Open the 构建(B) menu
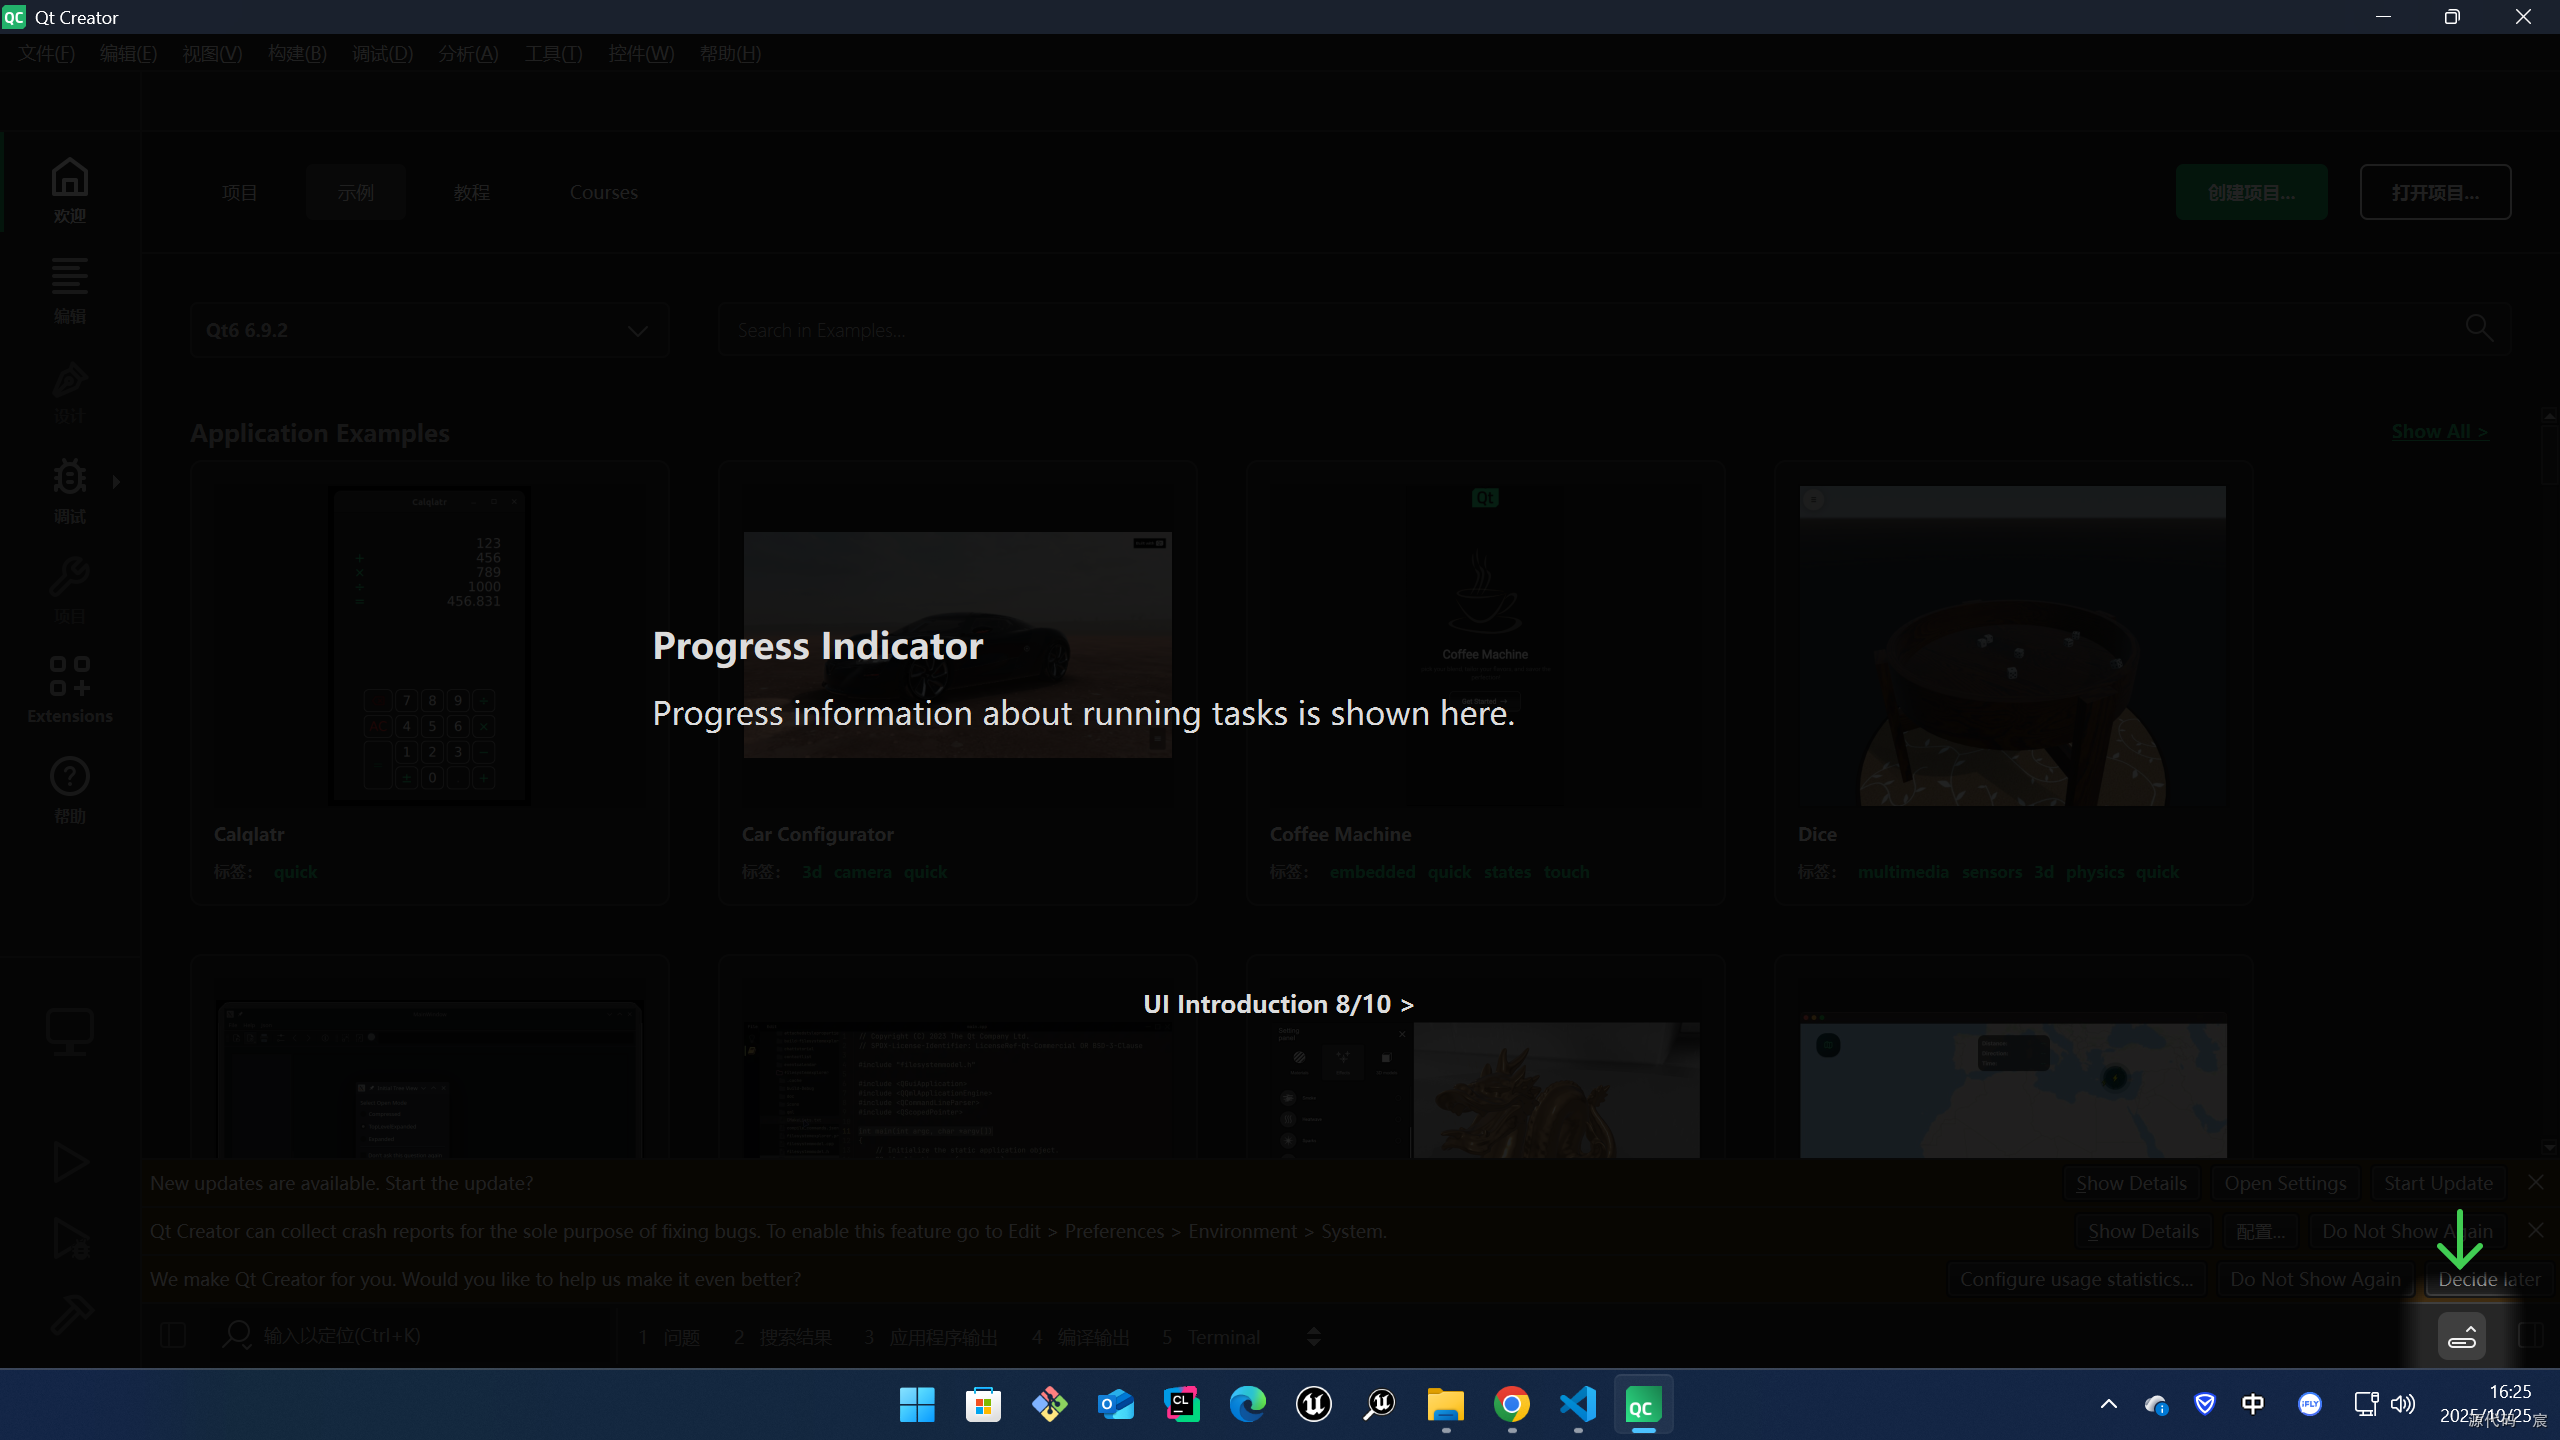The height and width of the screenshot is (1440, 2560). (297, 54)
